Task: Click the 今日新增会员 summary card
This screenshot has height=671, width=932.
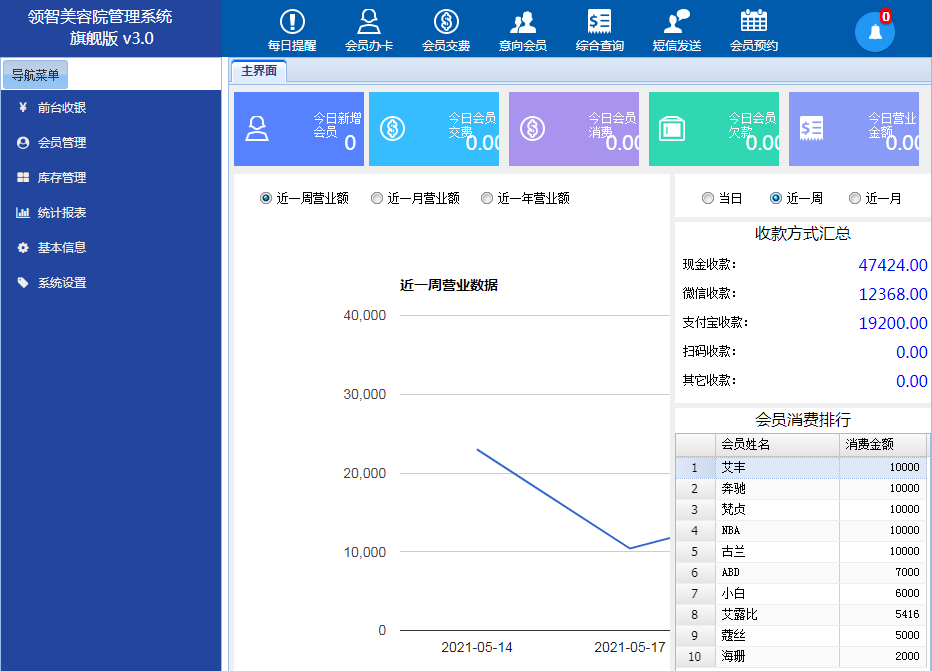Action: pos(298,129)
